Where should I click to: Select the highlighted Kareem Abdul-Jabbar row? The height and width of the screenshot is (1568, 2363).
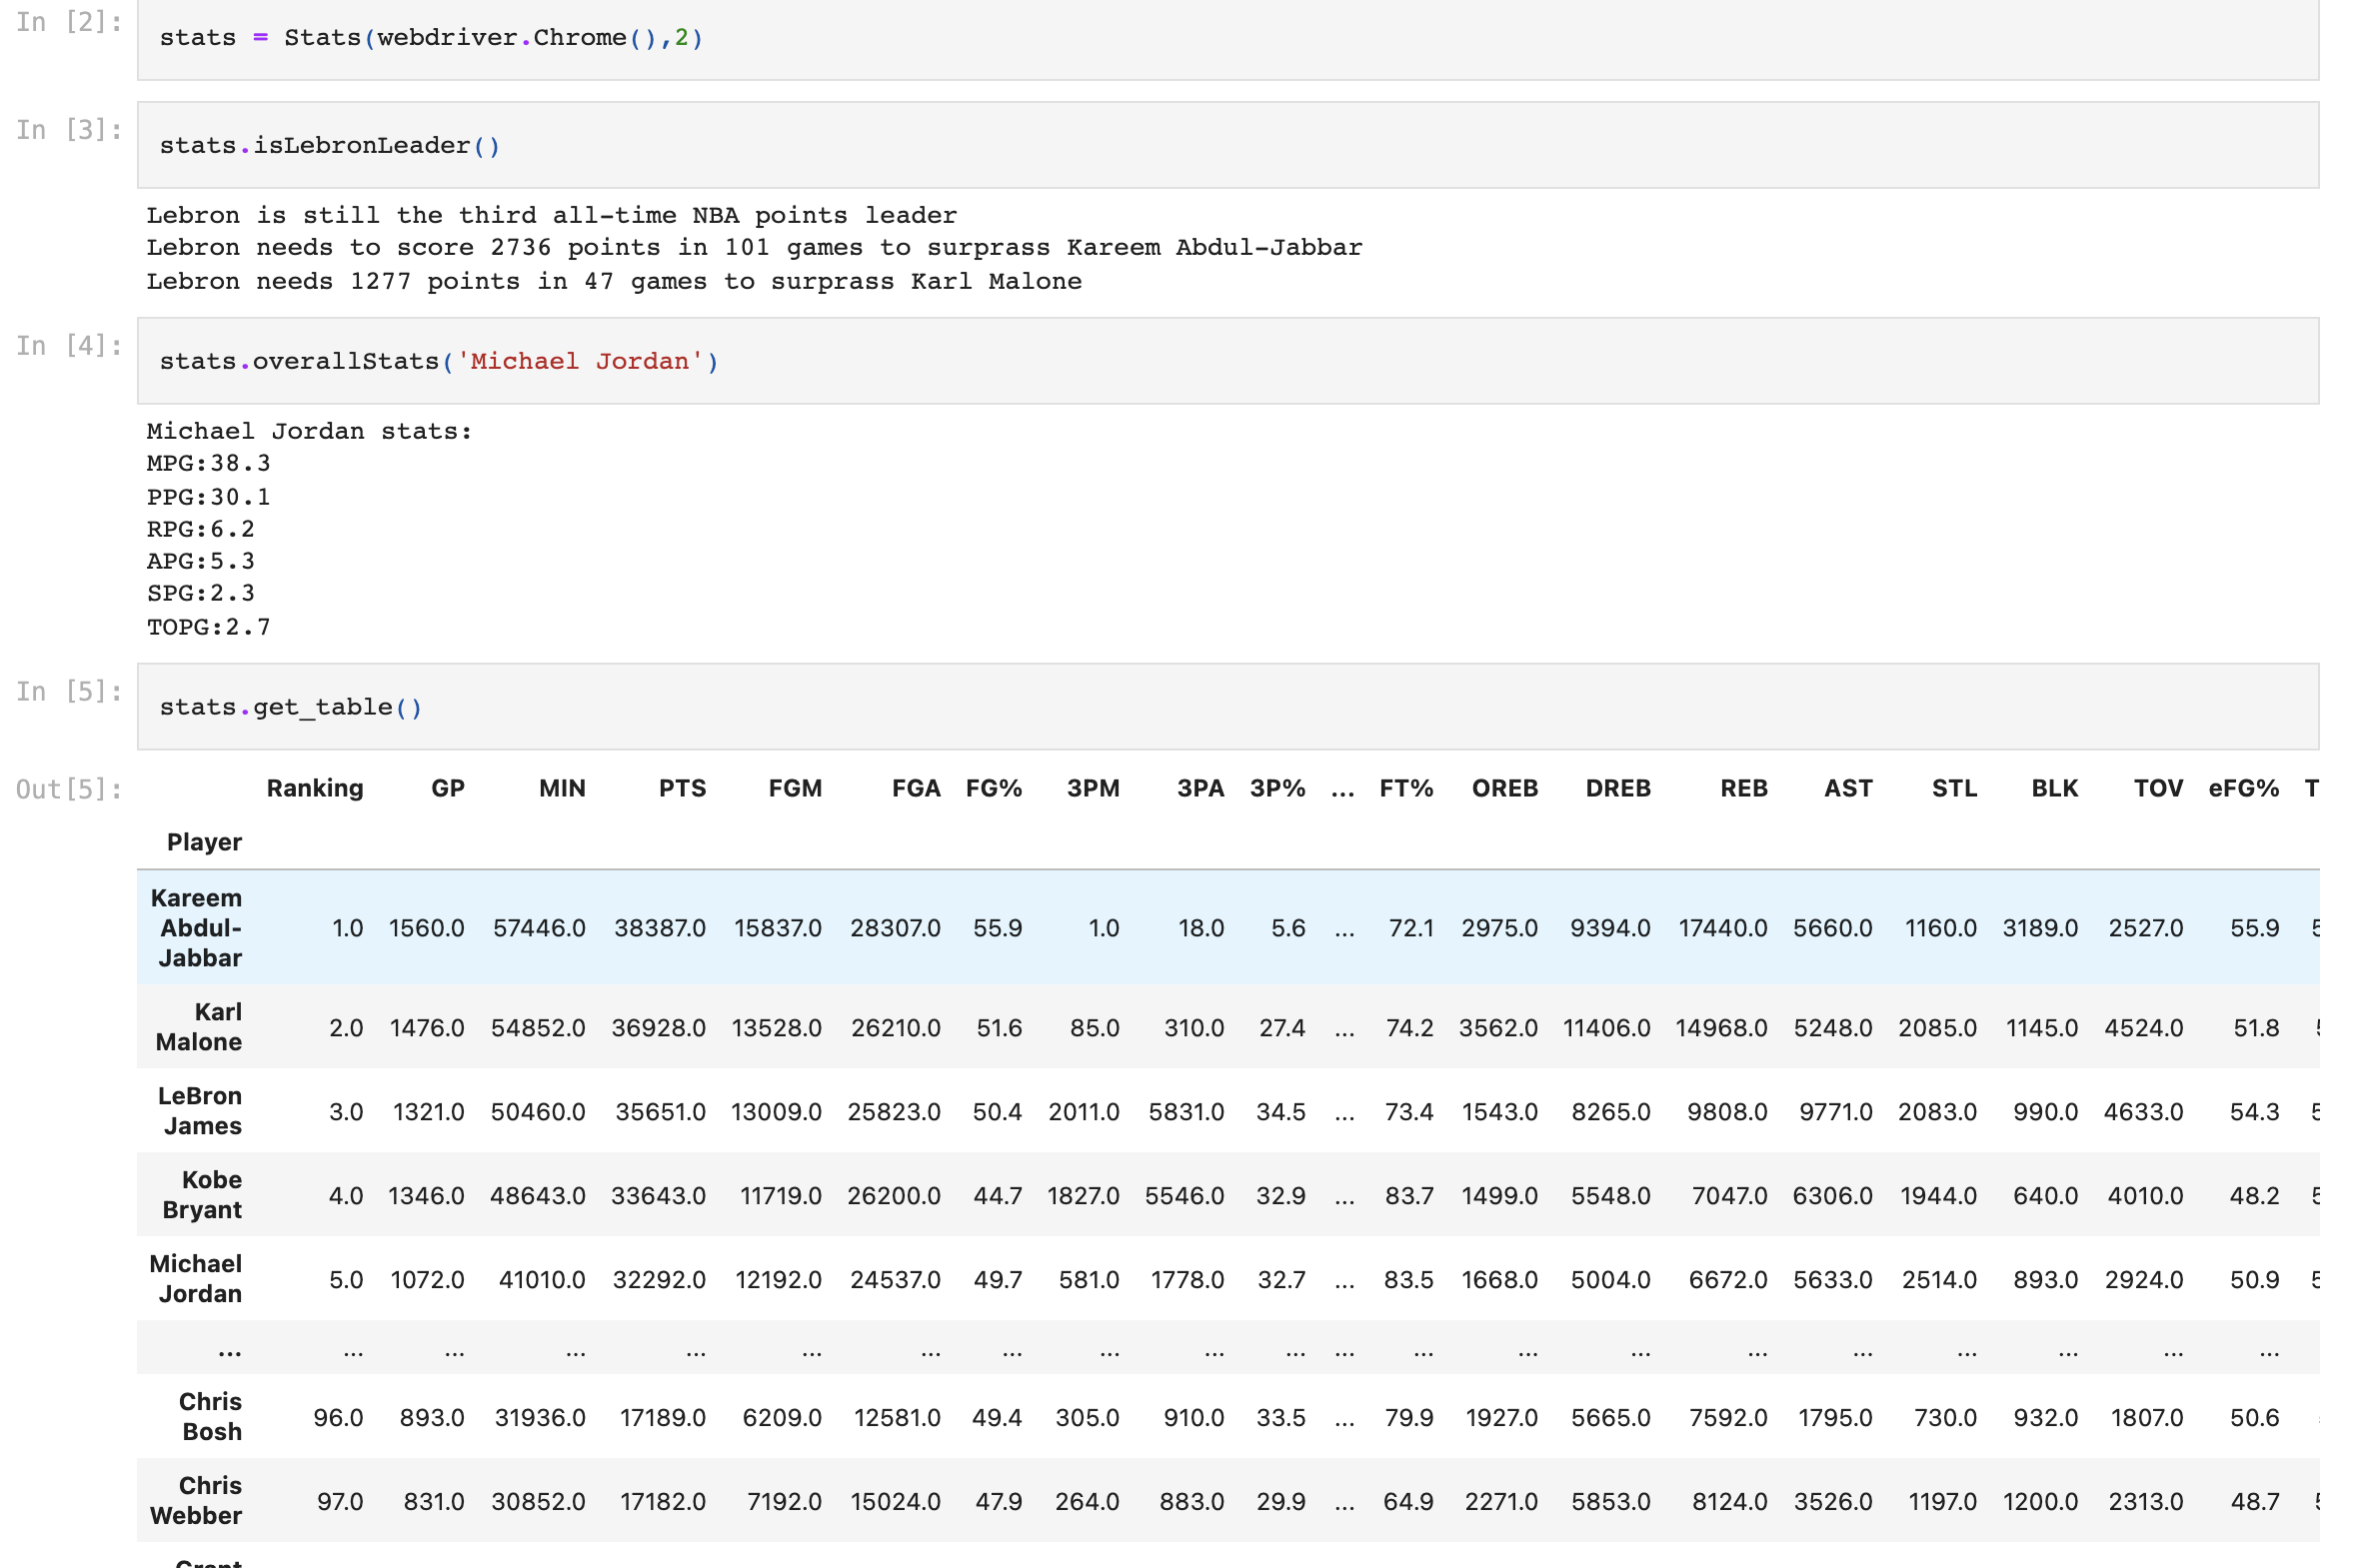coord(1000,927)
